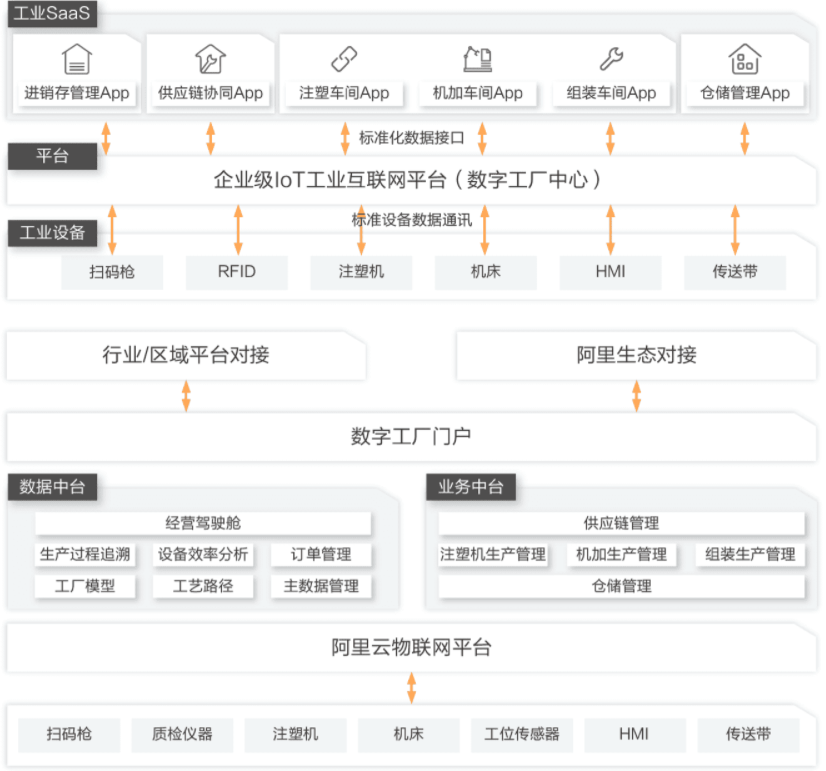Screen dimensions: 826x771
Task: Select HMI in the 工业设备 row
Action: (611, 272)
